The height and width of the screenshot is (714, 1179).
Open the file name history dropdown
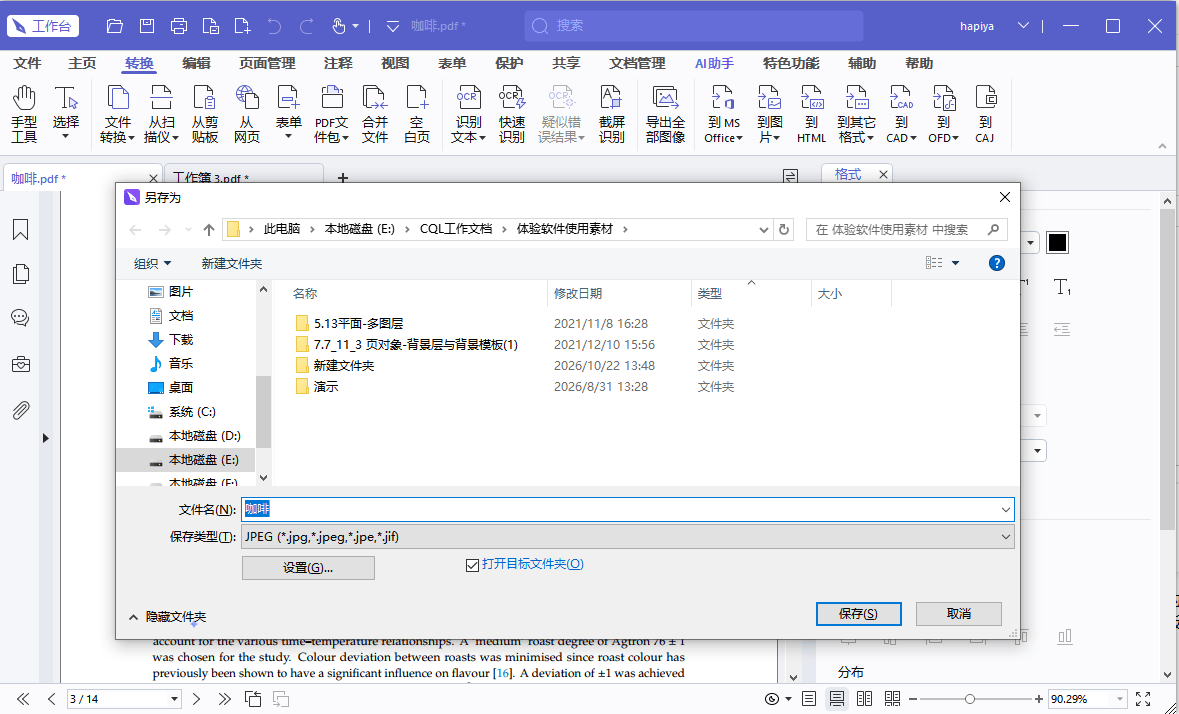point(1006,510)
